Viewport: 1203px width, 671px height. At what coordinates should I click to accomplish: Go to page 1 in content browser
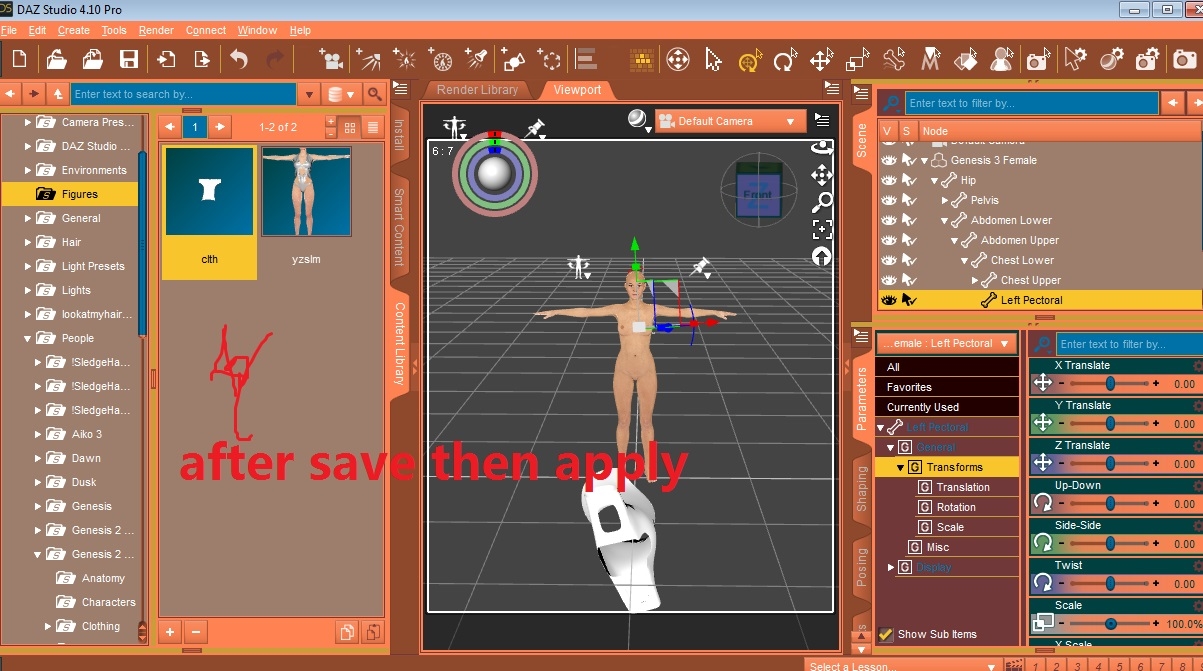click(195, 127)
